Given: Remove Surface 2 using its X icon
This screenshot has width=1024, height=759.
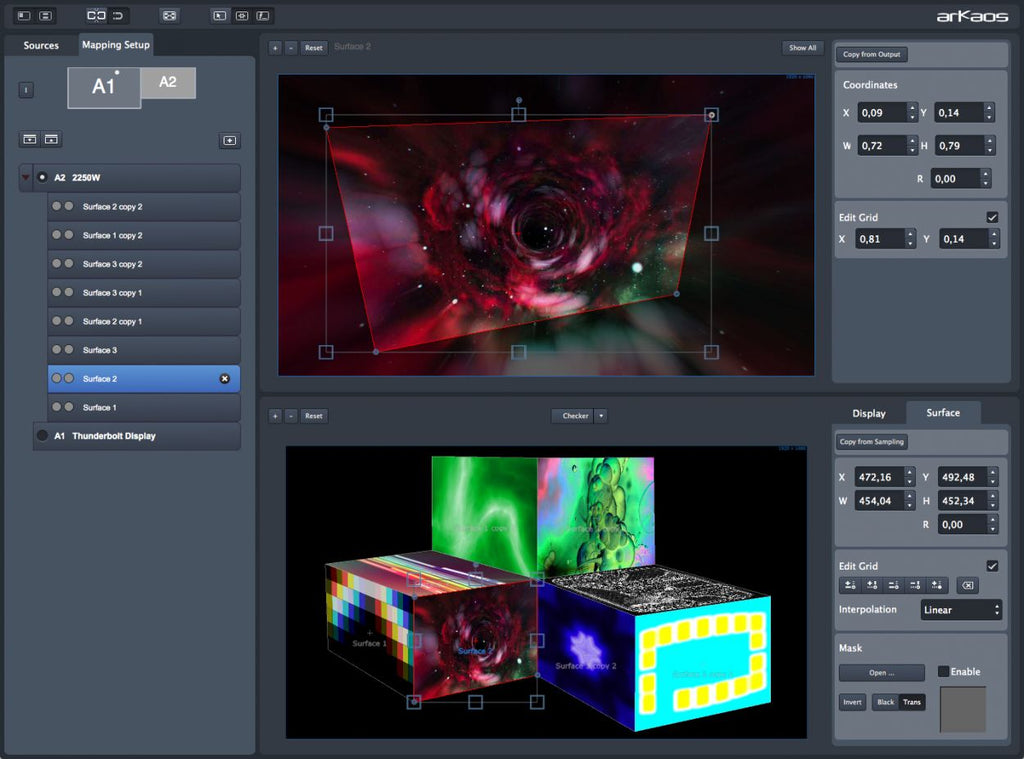Looking at the screenshot, I should [224, 379].
